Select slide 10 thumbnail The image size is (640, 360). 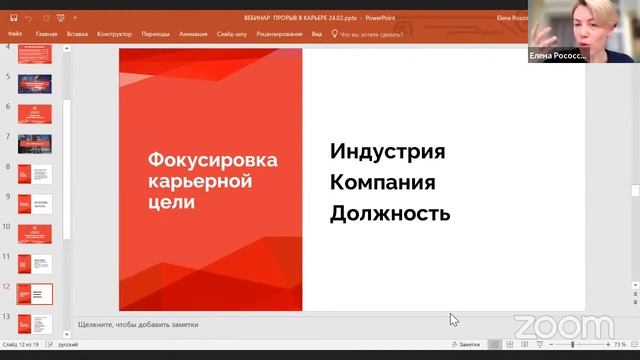point(35,234)
